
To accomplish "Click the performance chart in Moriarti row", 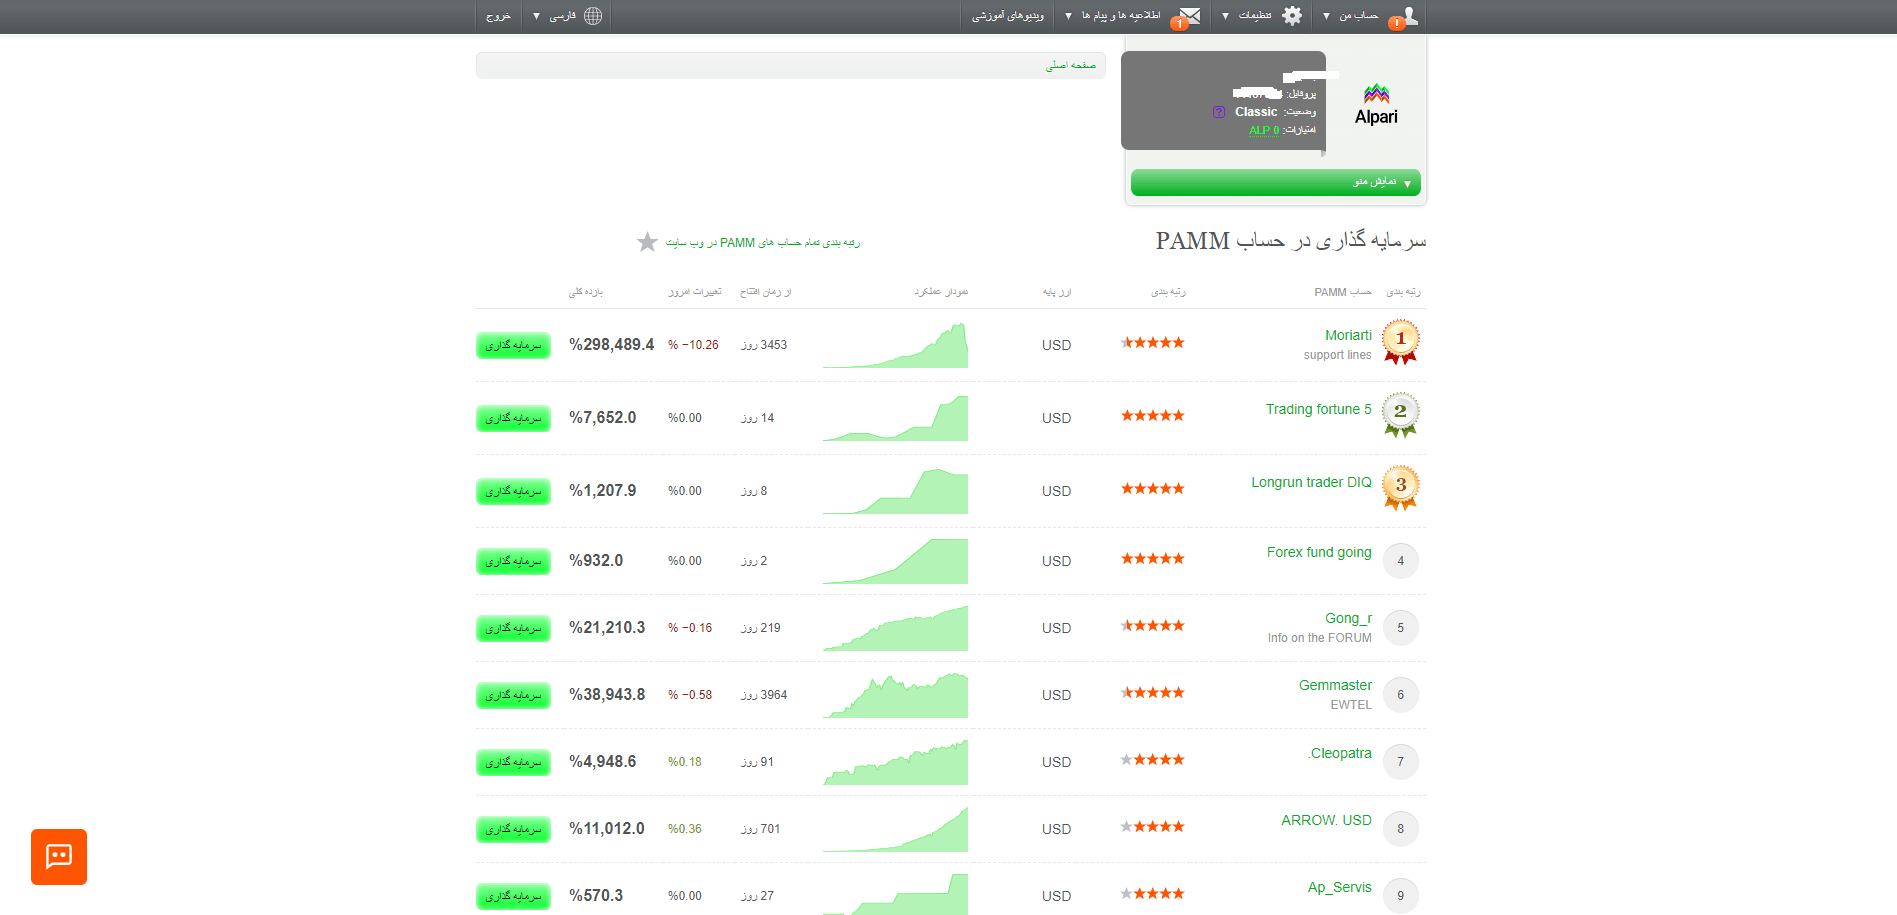I will (895, 345).
